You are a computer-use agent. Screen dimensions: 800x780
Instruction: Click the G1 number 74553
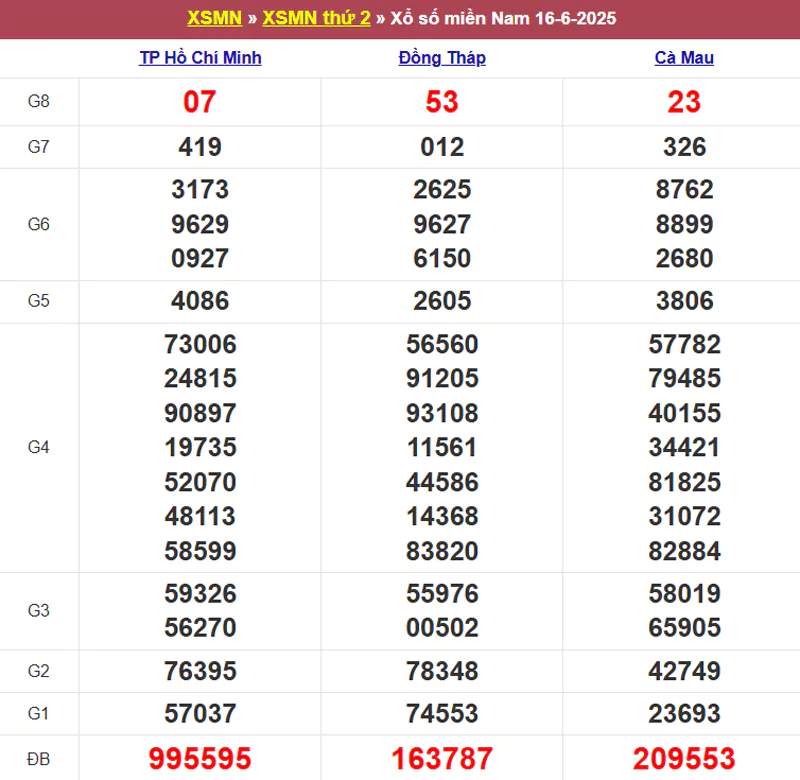tap(442, 713)
